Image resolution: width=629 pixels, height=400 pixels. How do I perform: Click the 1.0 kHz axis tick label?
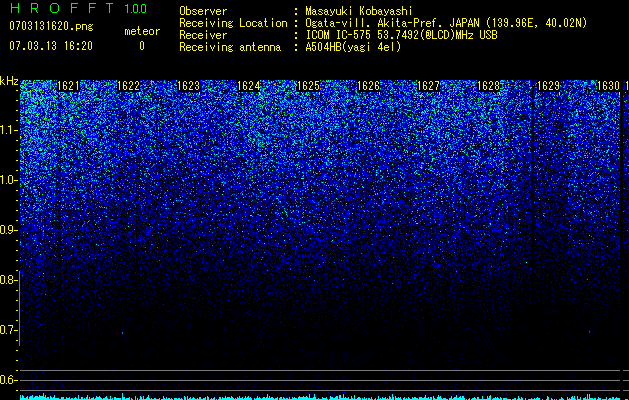7,180
